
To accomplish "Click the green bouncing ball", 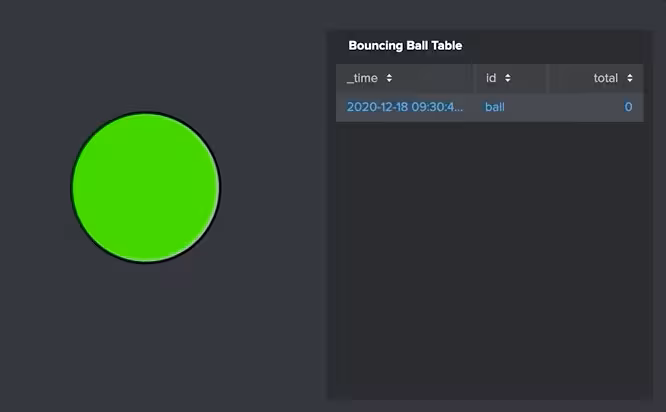I will tap(145, 187).
